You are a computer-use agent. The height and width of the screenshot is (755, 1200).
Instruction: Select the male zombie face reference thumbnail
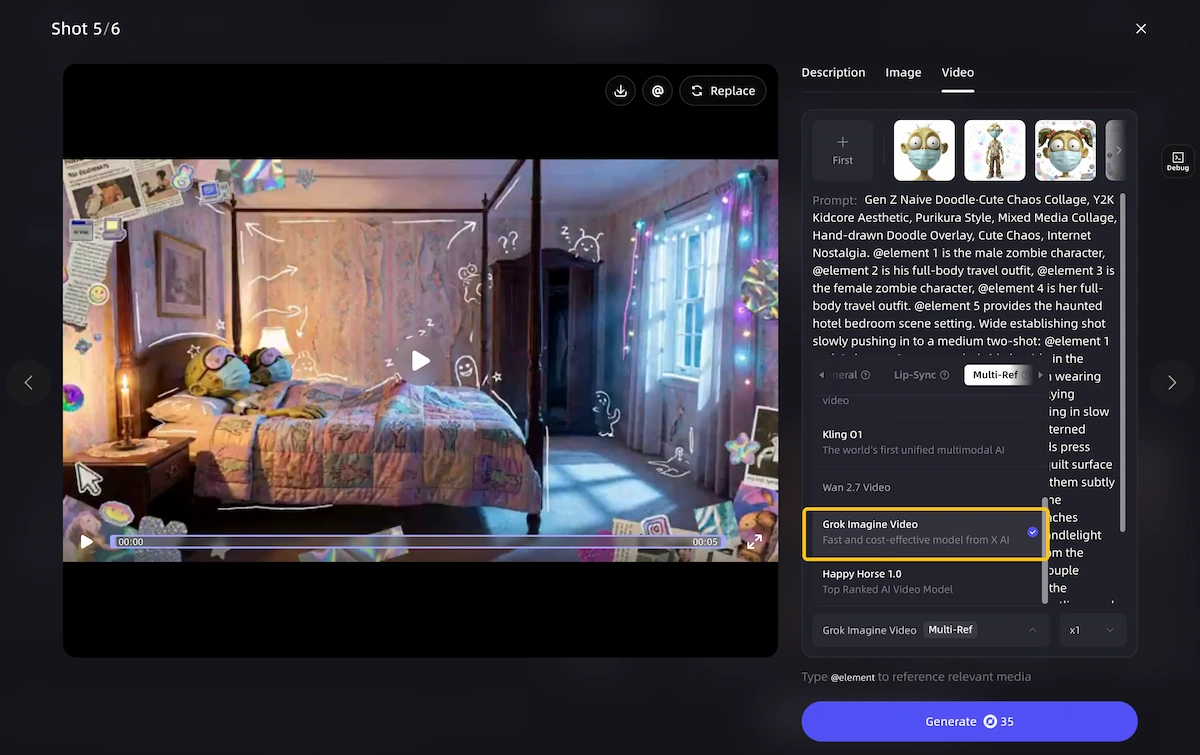point(924,150)
